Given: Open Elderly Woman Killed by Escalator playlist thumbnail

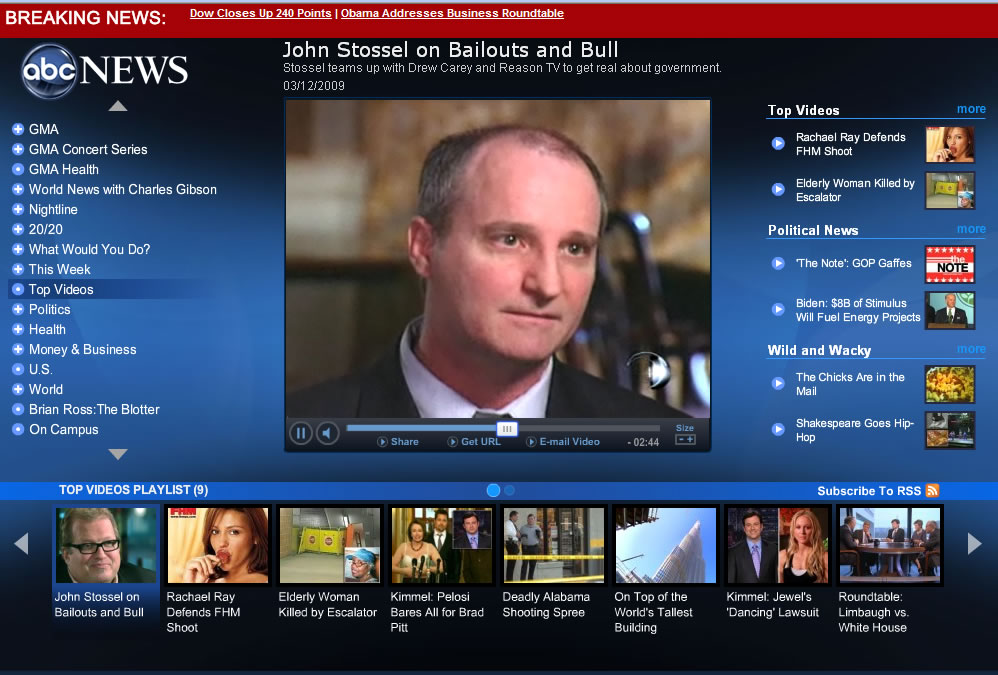Looking at the screenshot, I should [330, 545].
